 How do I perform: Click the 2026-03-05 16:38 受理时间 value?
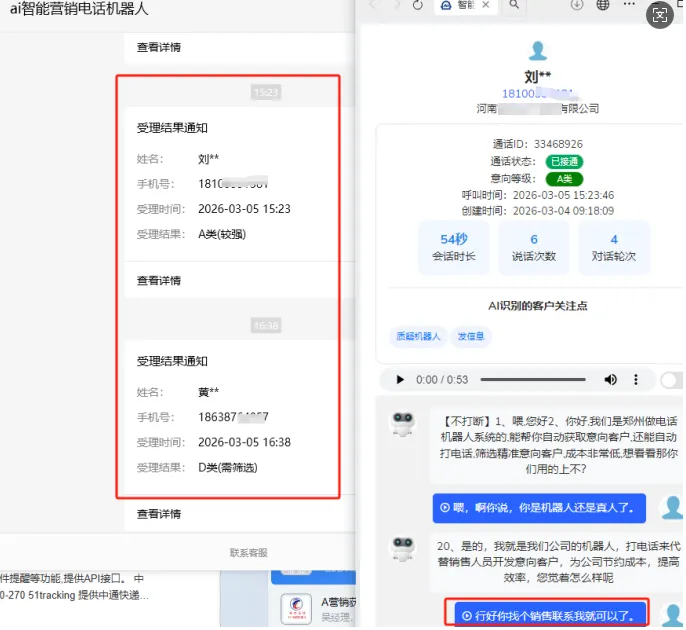tap(244, 442)
